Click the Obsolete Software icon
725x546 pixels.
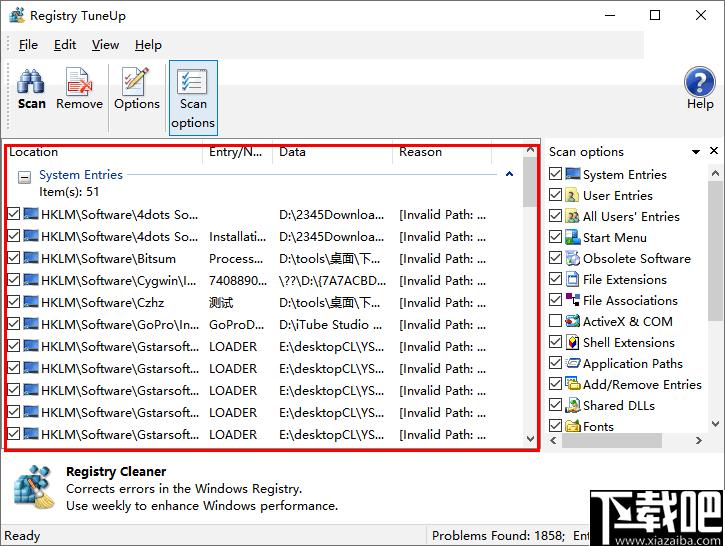572,258
